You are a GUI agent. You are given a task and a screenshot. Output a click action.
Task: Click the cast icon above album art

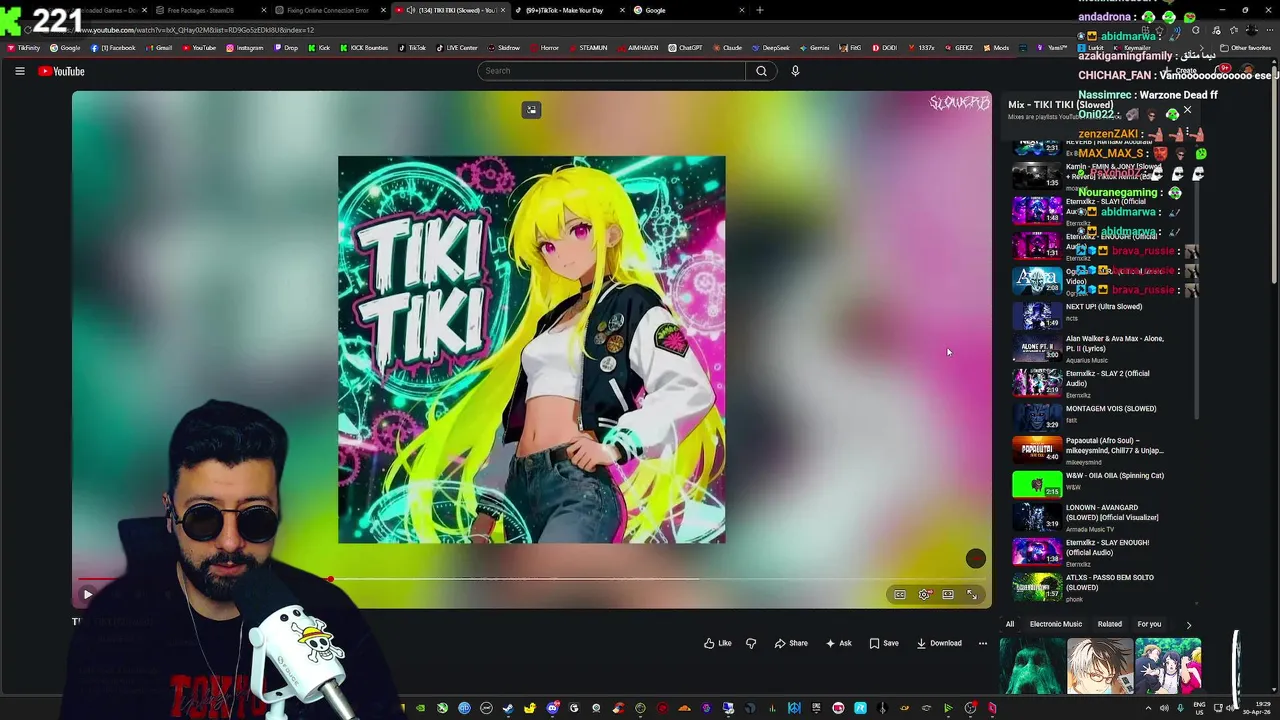click(x=531, y=110)
